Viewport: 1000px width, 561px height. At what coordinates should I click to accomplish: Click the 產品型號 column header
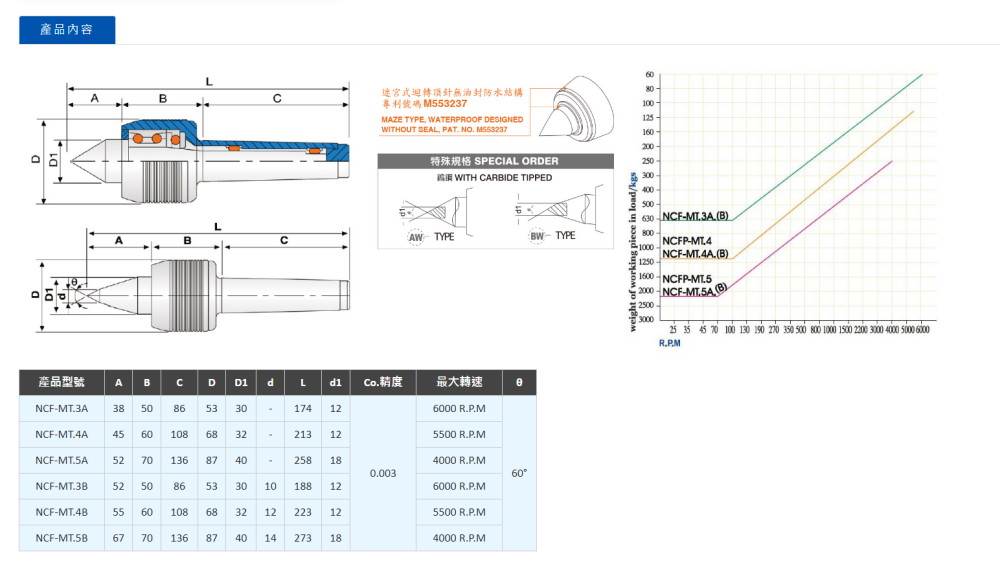[61, 382]
